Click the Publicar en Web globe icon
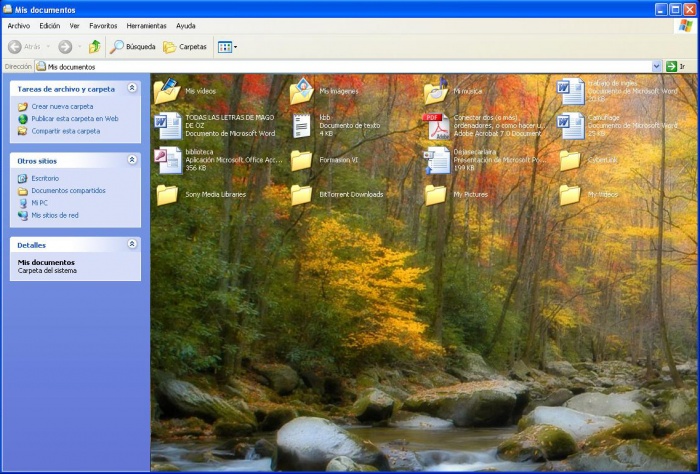Viewport: 700px width, 474px height. pos(22,119)
